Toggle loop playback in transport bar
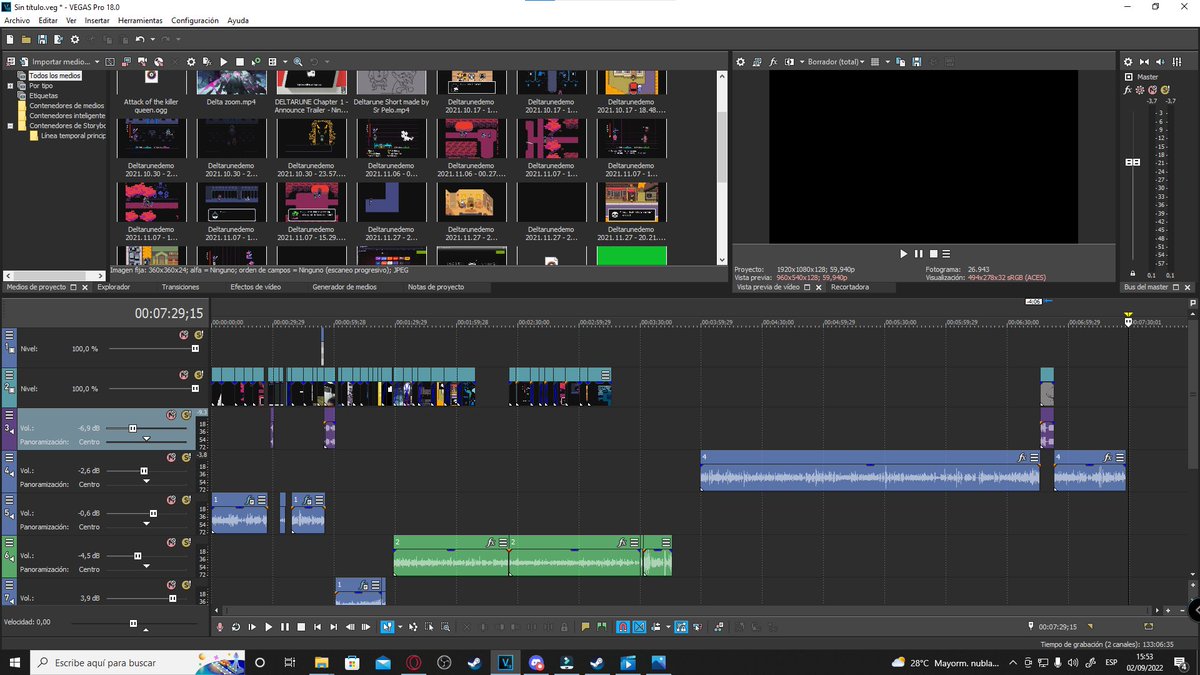 [x=236, y=627]
